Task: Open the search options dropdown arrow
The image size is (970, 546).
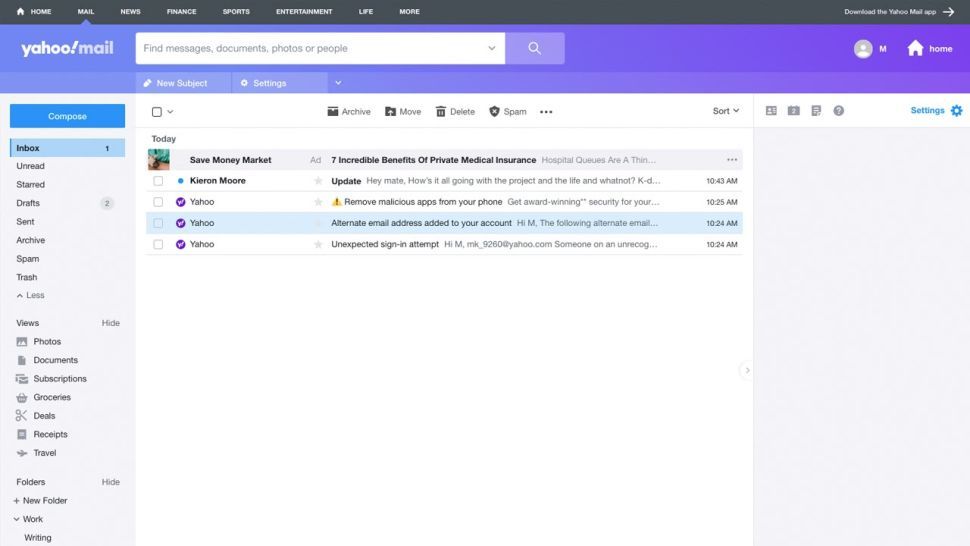Action: (492, 48)
